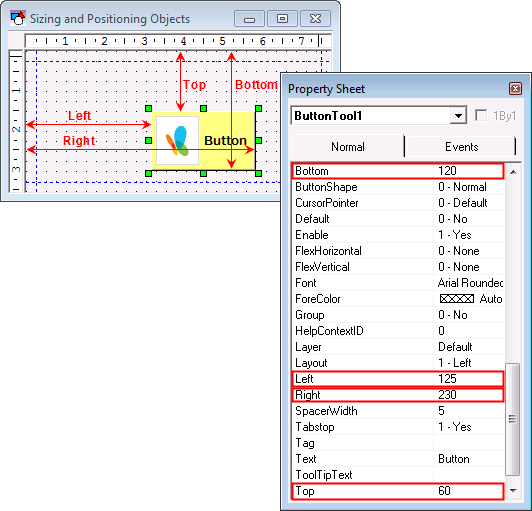Close the Sizing and Positioning Objects window
Image resolution: width=532 pixels, height=511 pixels.
coord(316,18)
